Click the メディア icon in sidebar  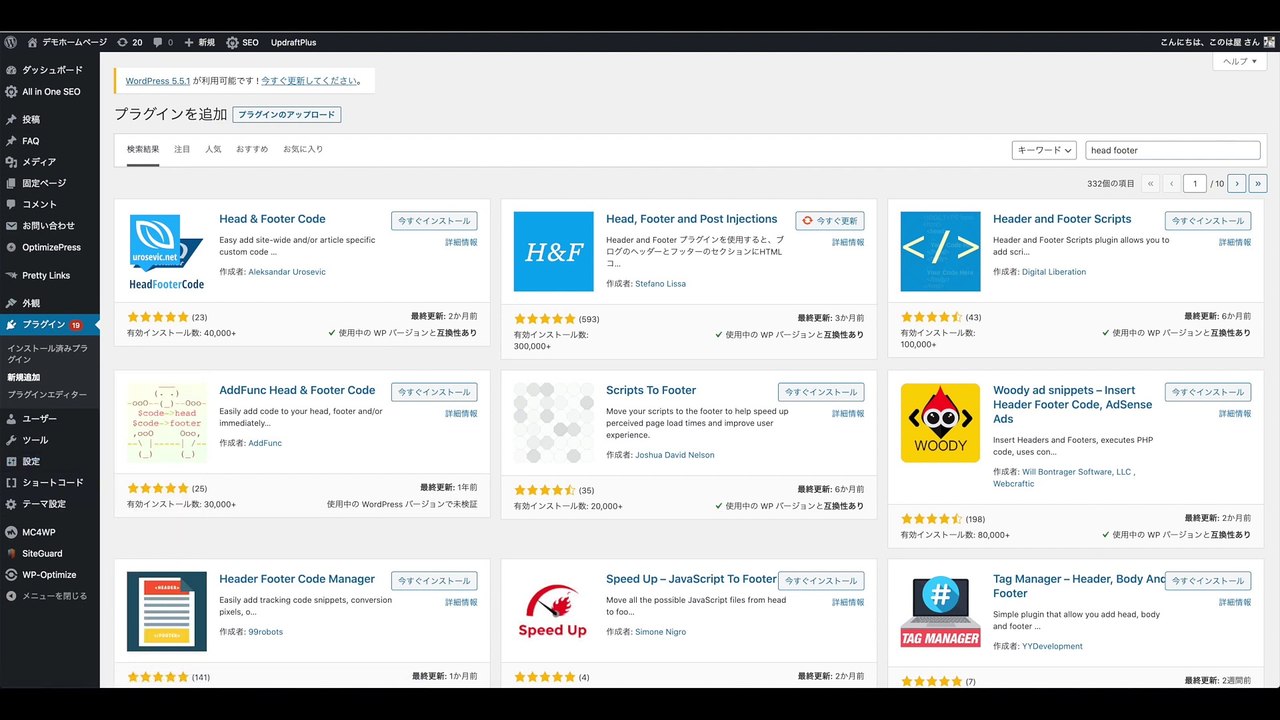point(11,162)
